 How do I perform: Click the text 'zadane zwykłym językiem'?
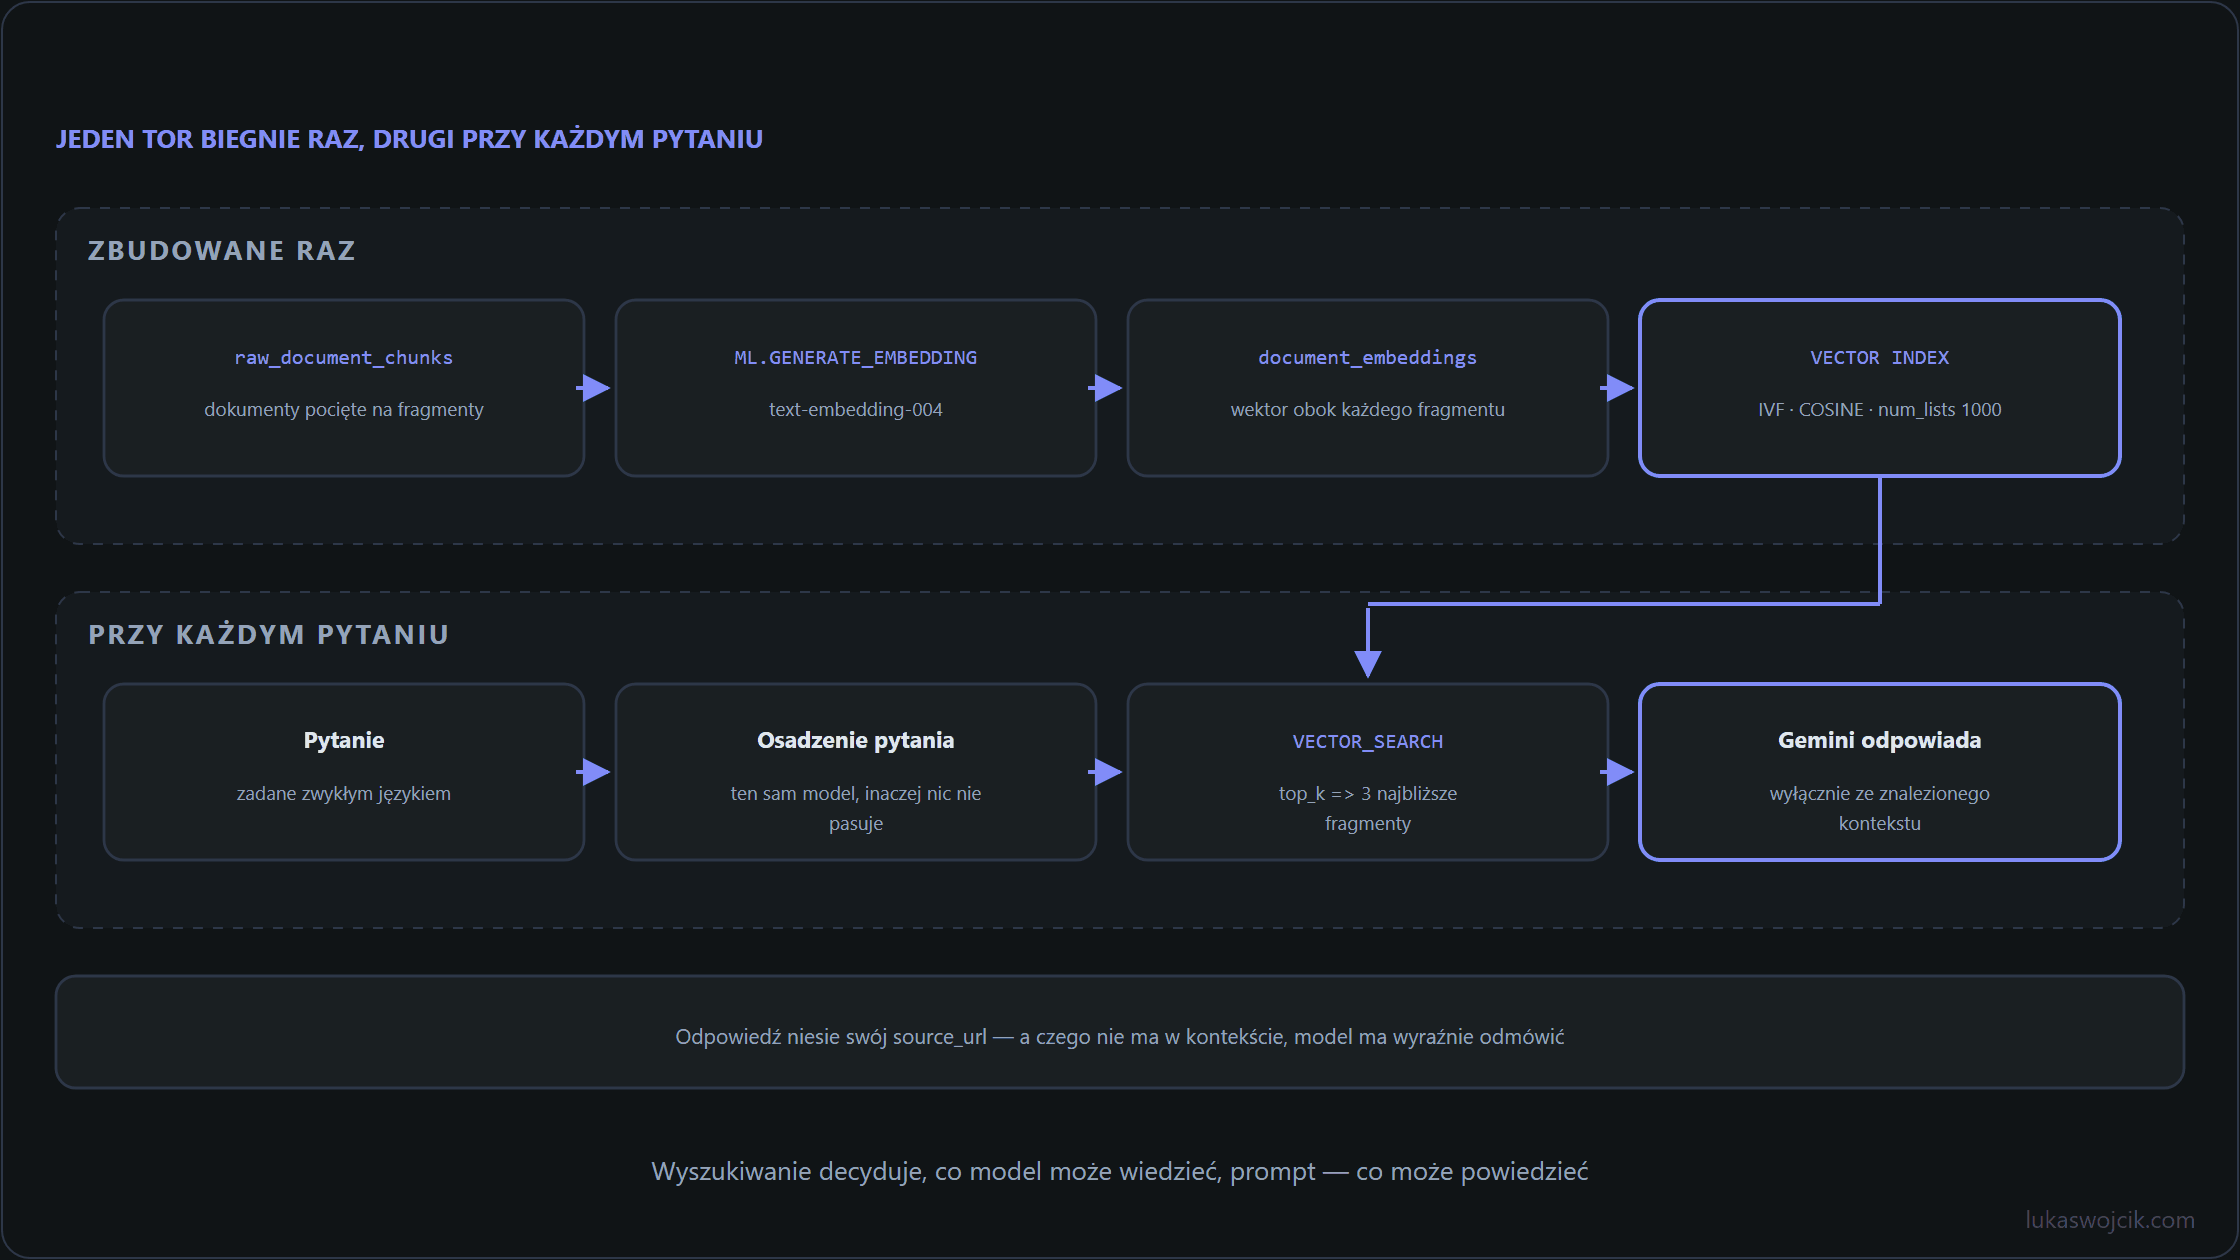click(344, 793)
